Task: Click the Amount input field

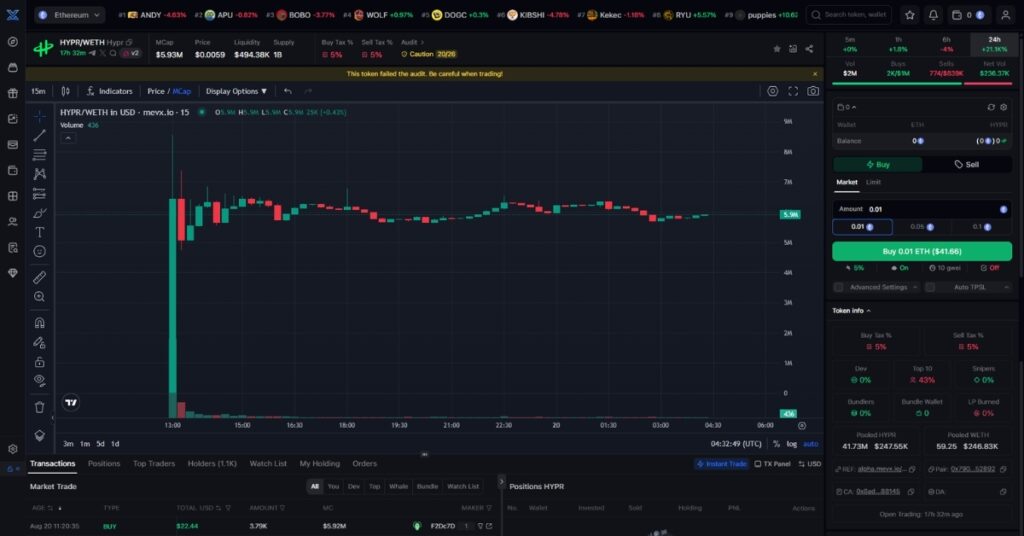Action: (922, 209)
